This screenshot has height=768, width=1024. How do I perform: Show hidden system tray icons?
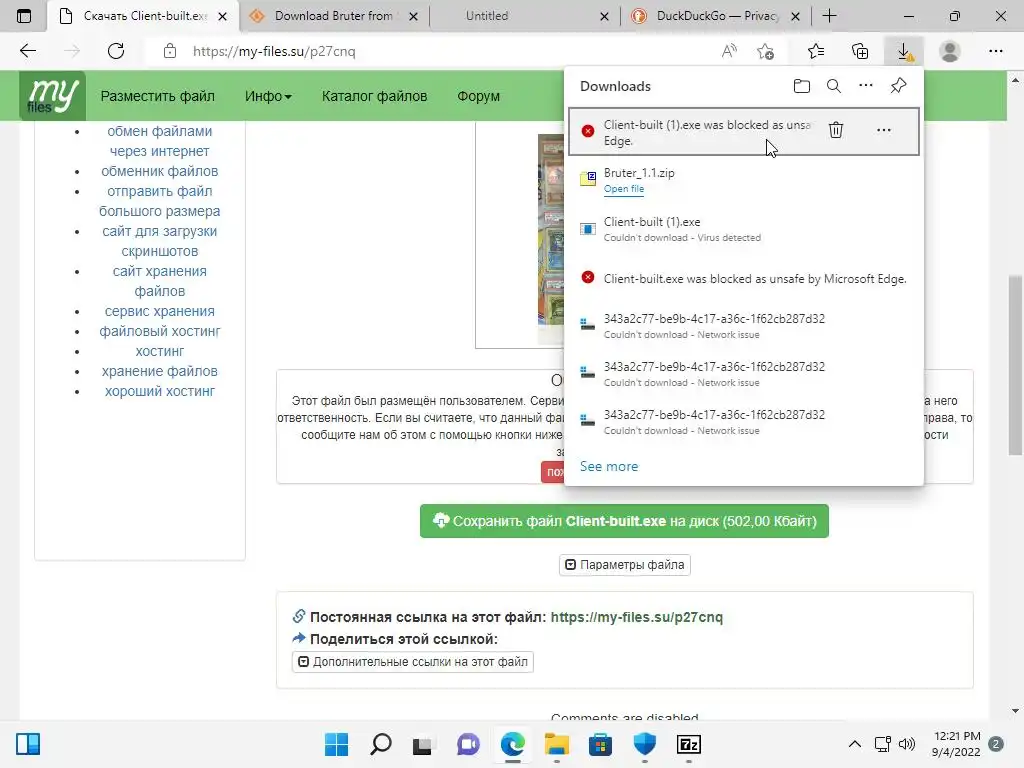(x=854, y=744)
